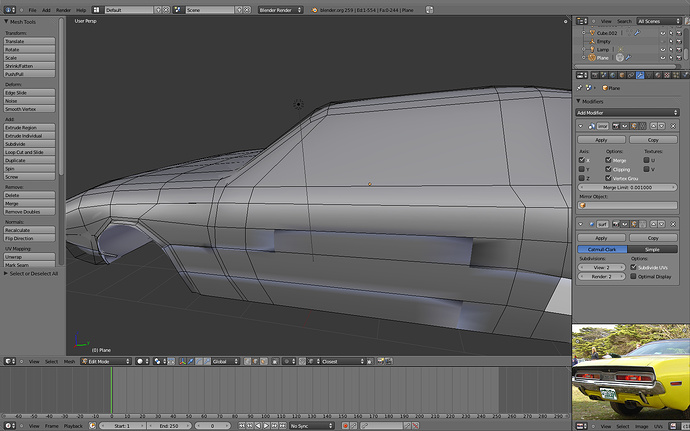Screen dimensions: 690x431
Task: Remove the Mirror modifier with X icon
Action: [673, 126]
